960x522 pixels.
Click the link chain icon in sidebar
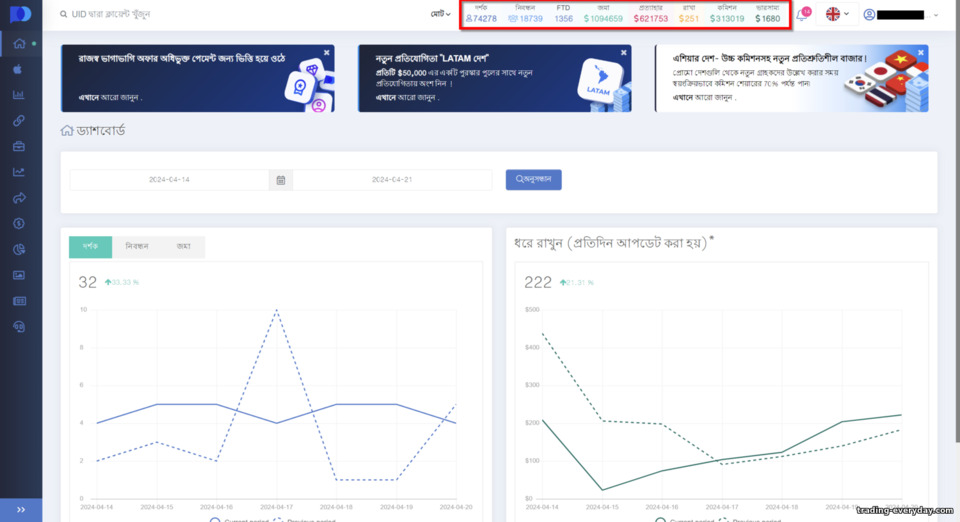pos(19,121)
